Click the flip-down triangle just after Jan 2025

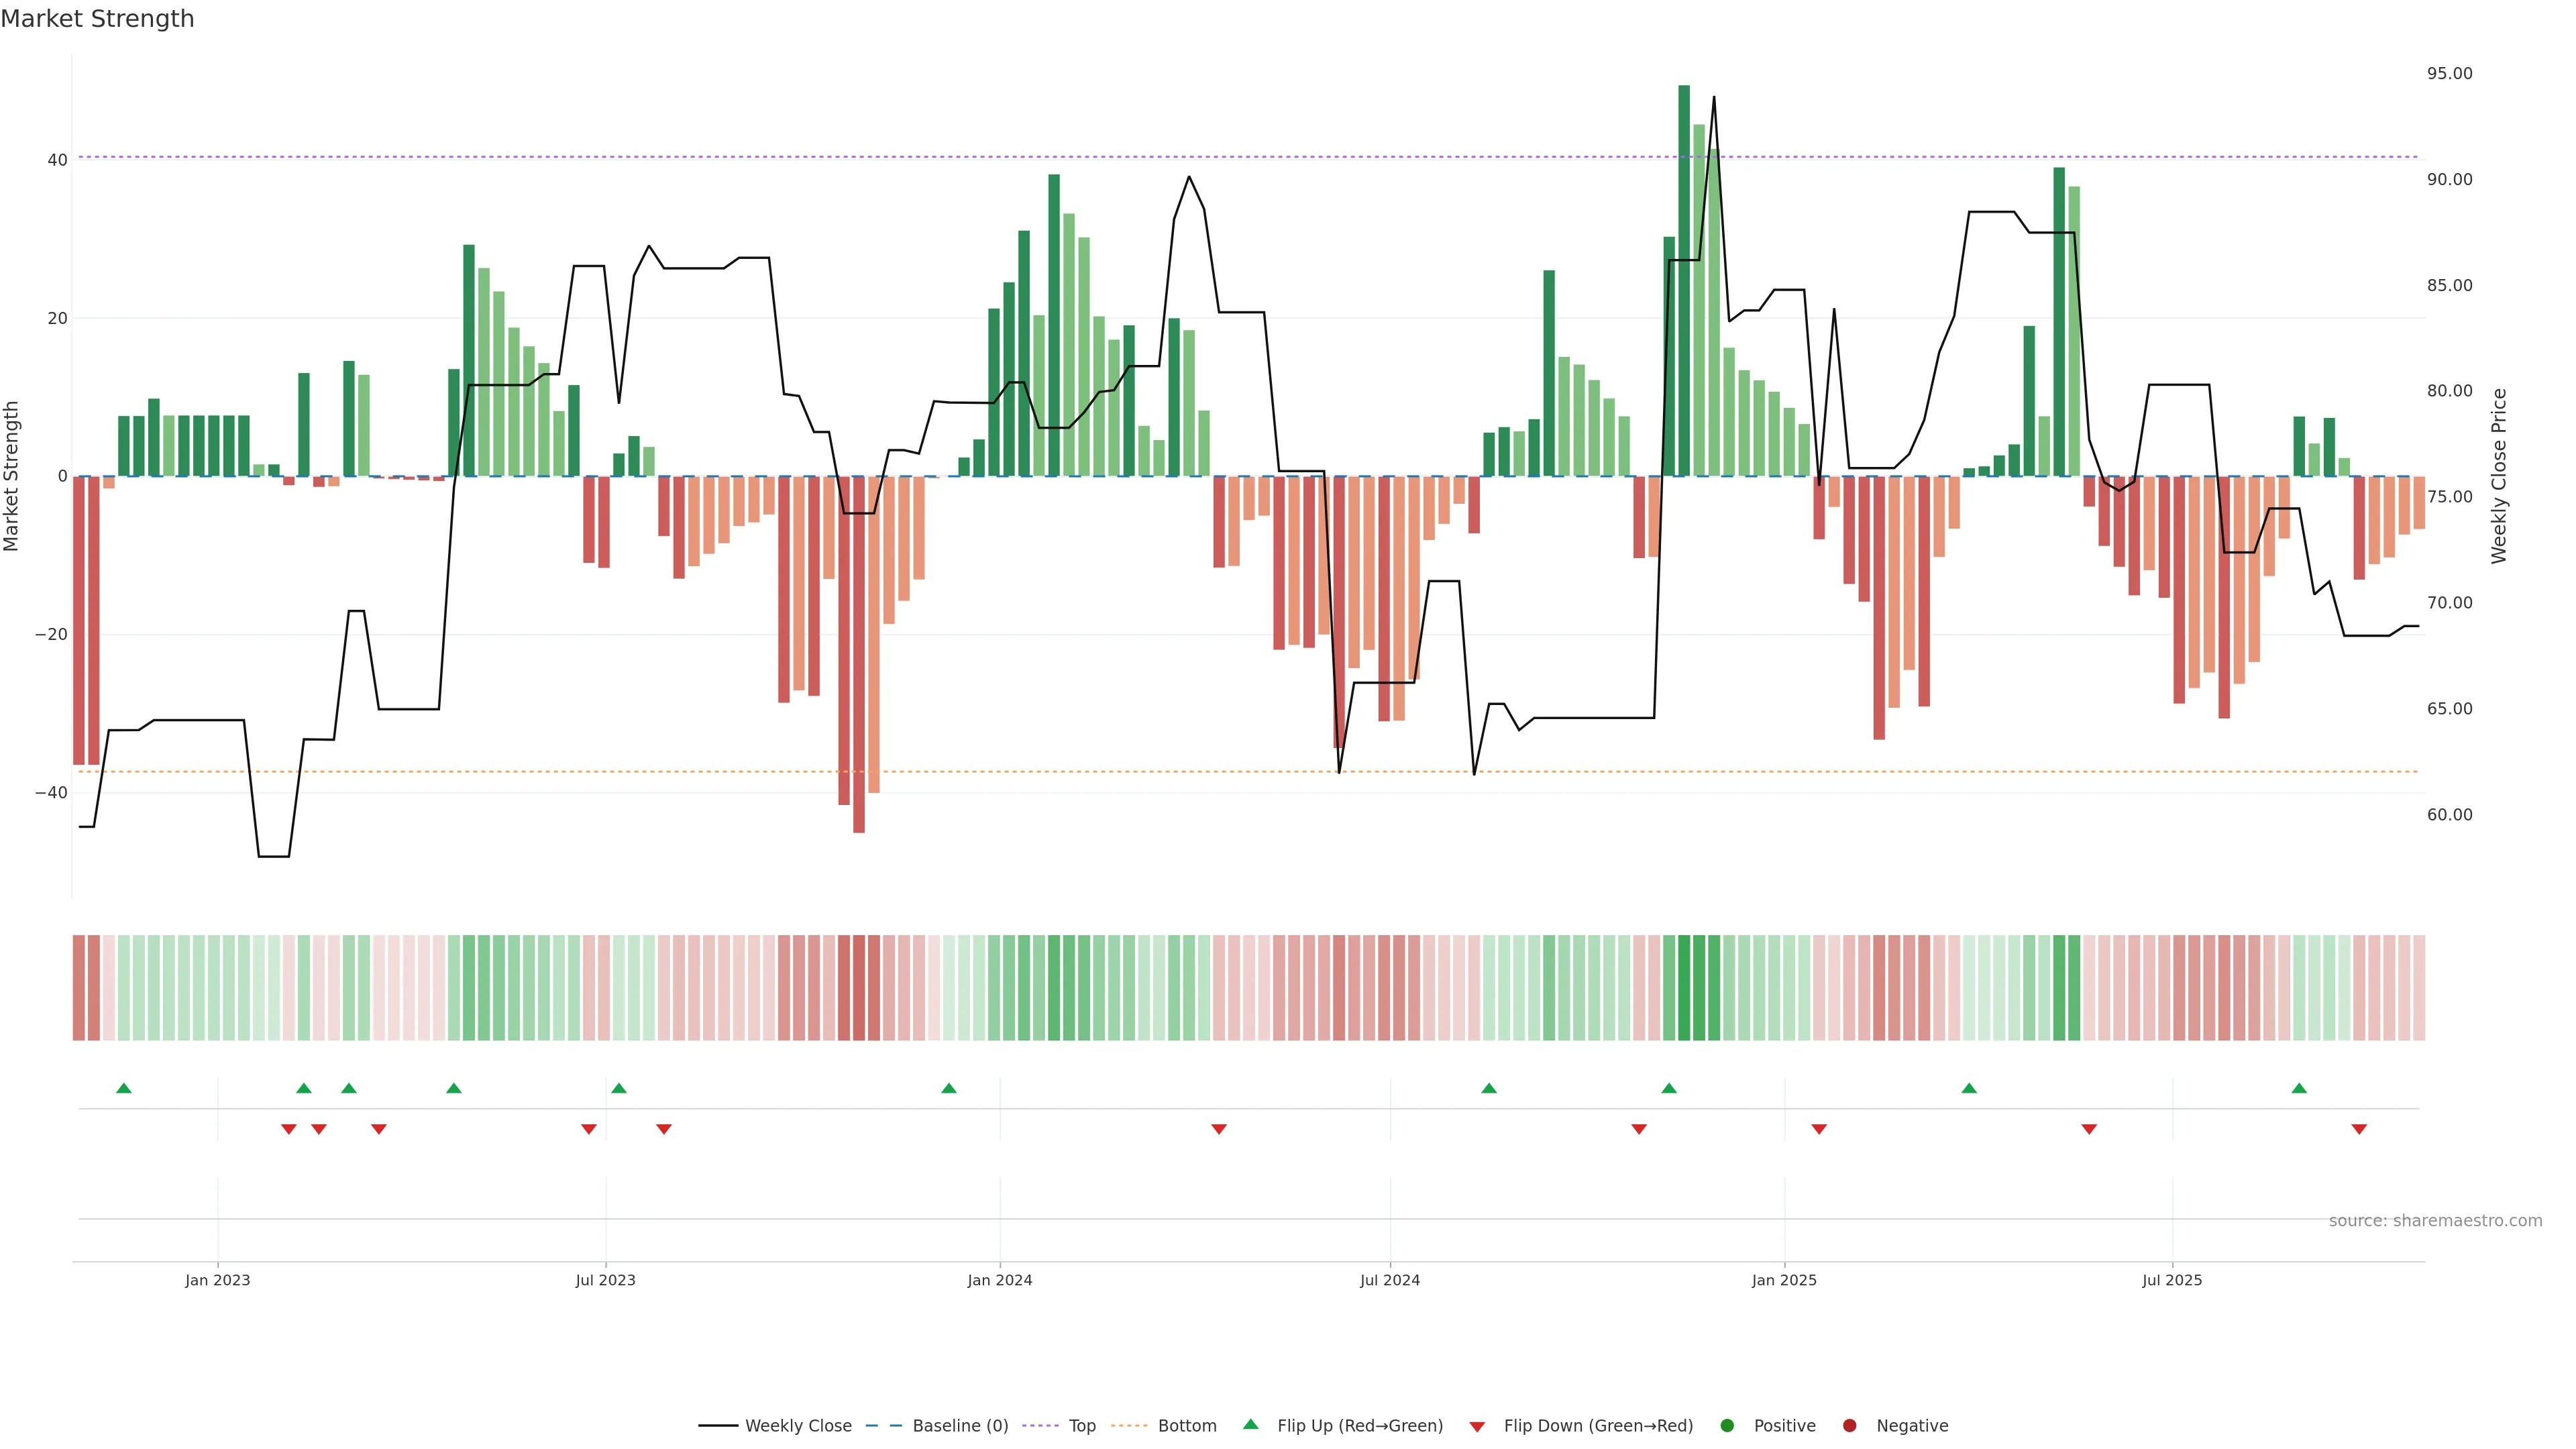coord(1819,1129)
